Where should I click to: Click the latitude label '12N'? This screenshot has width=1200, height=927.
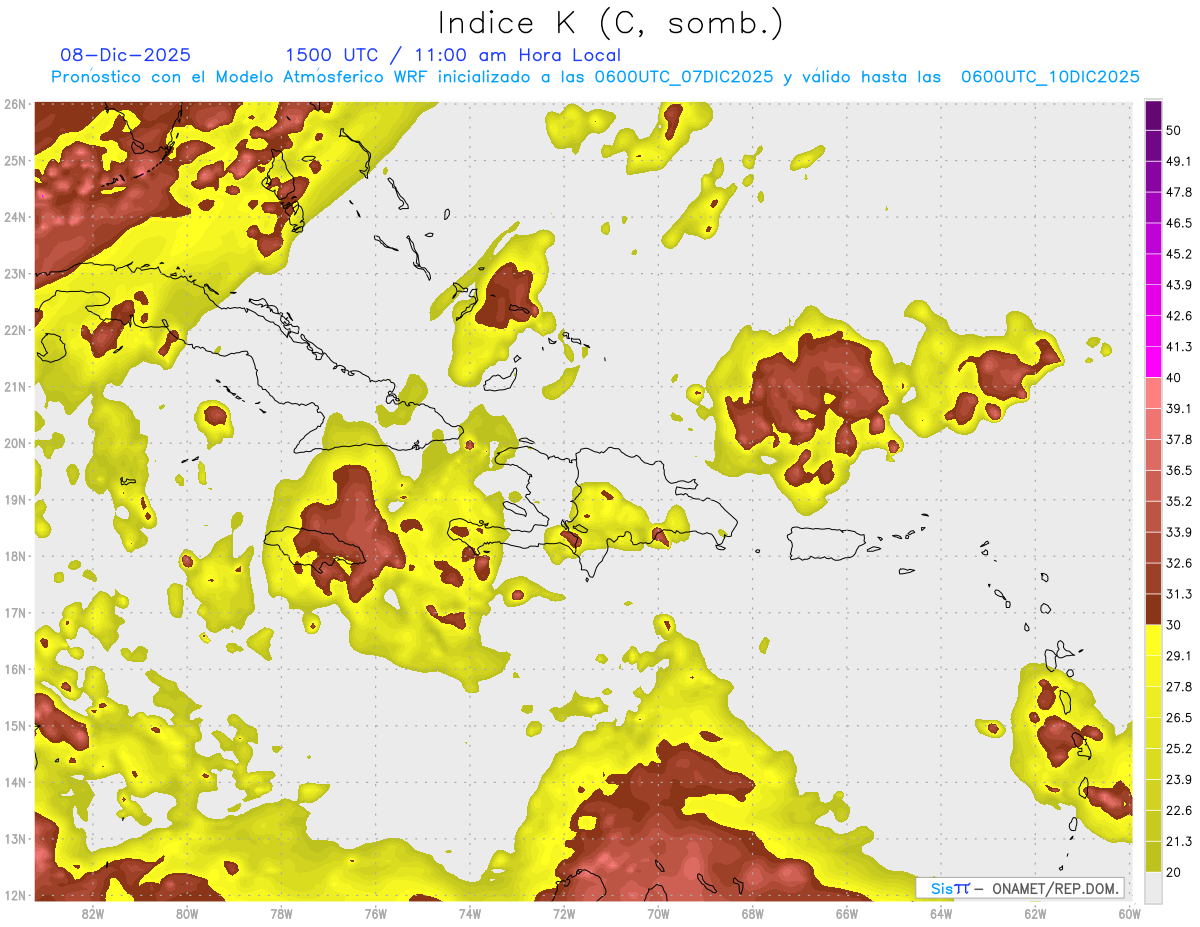15,895
